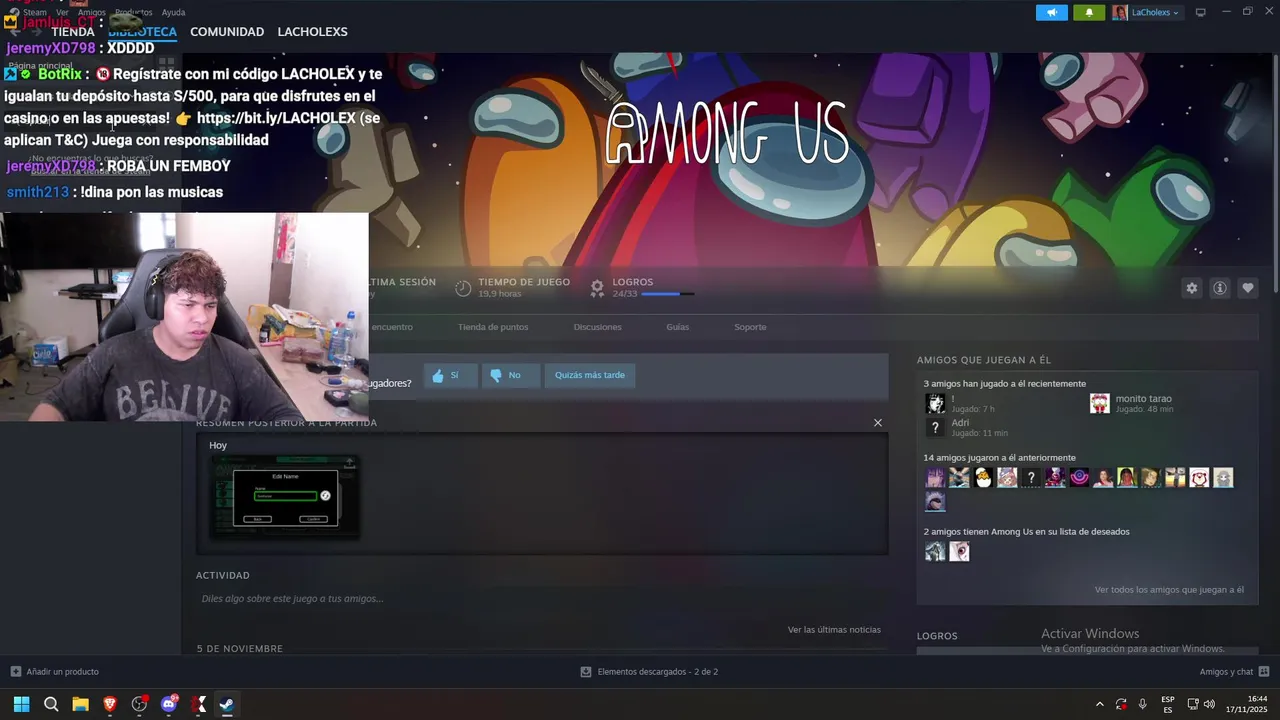Open the Windows Start button
The height and width of the screenshot is (720, 1280).
tap(21, 704)
